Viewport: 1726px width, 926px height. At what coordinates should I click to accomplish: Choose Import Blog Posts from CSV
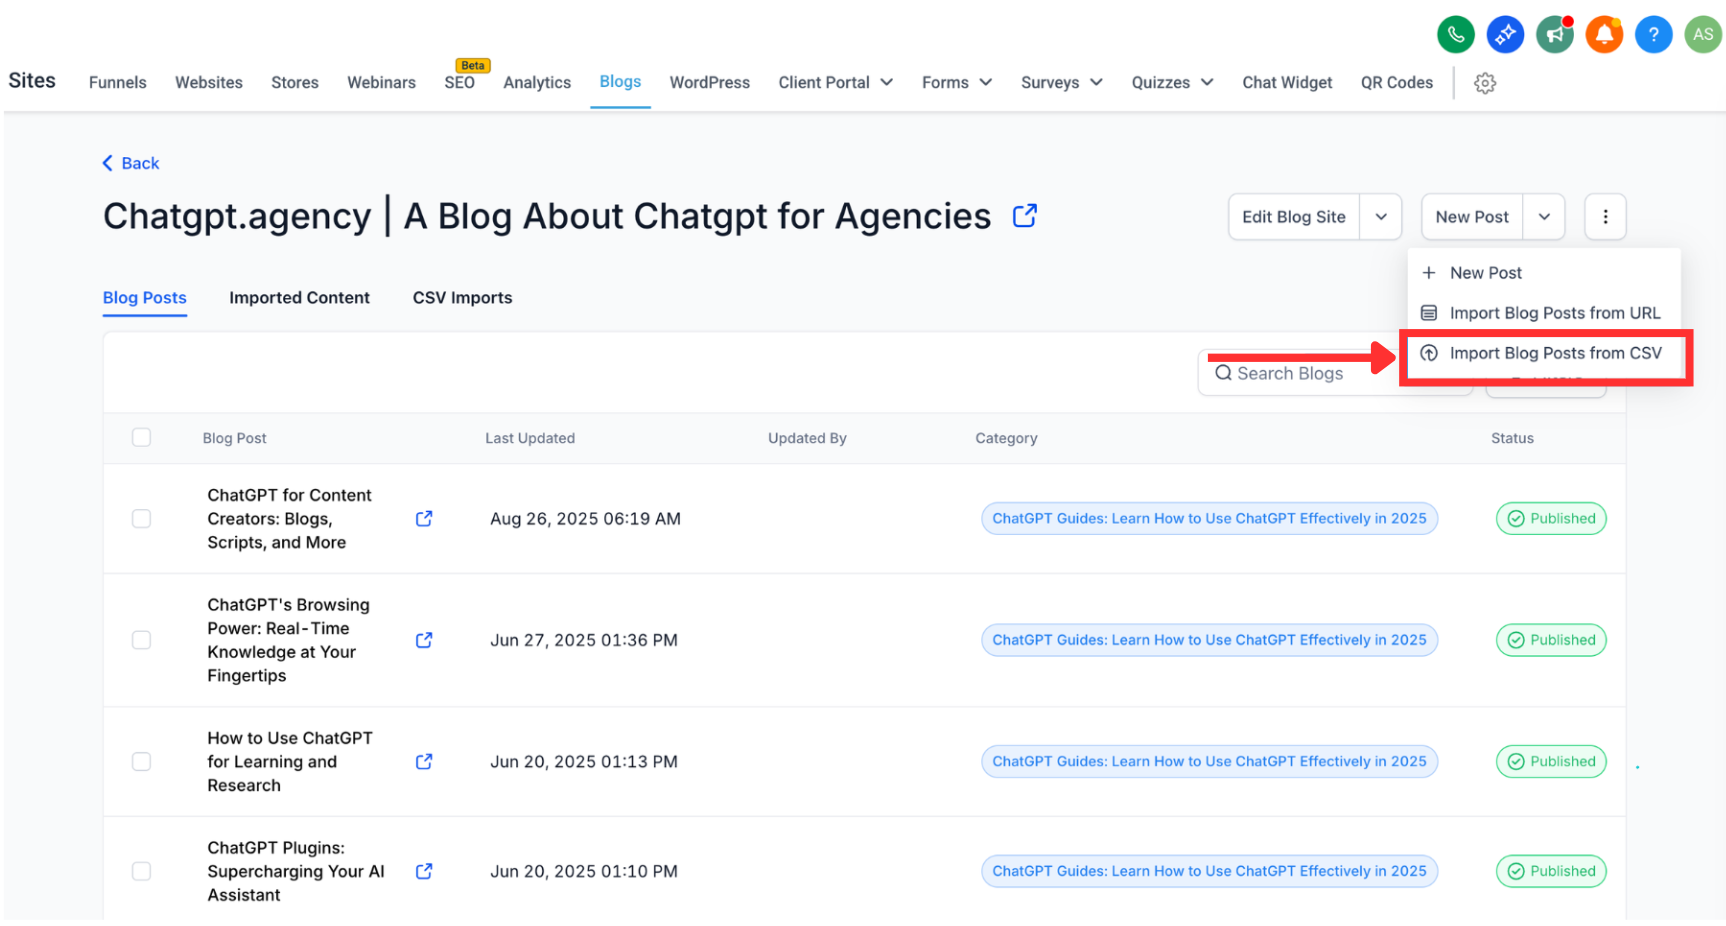1544,353
